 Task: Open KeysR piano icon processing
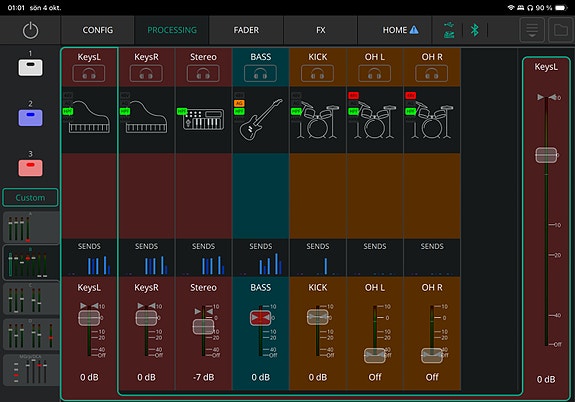(x=147, y=117)
